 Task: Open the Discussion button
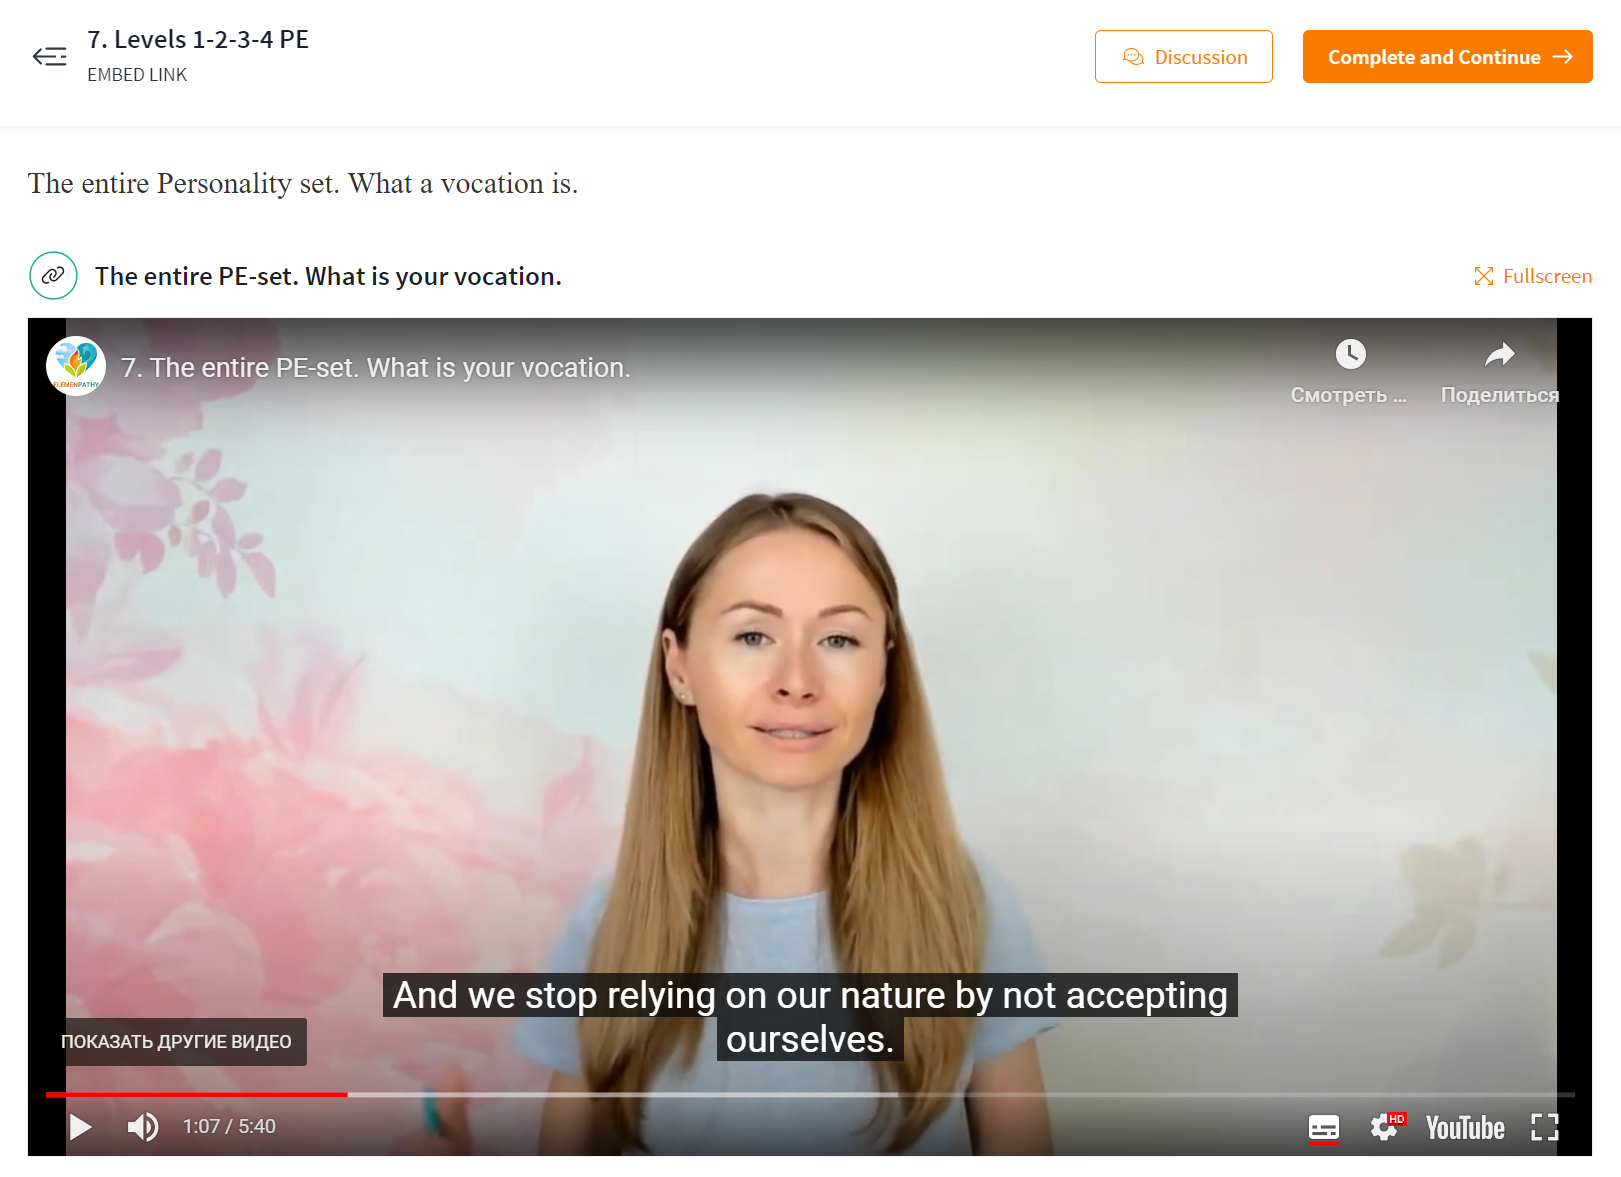pyautogui.click(x=1184, y=57)
